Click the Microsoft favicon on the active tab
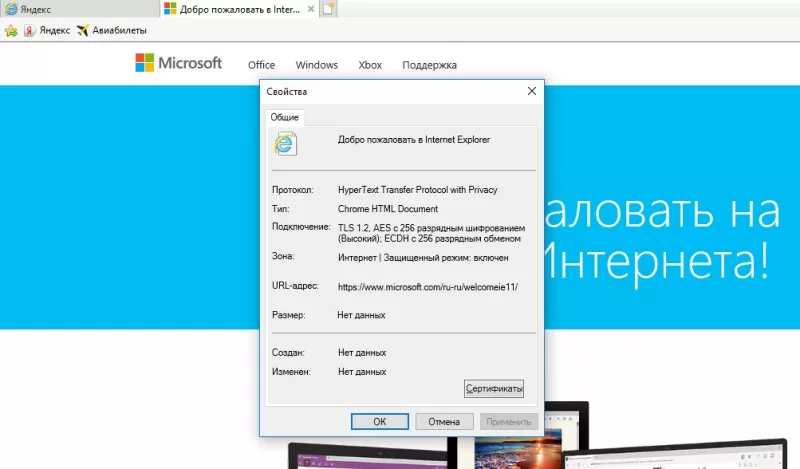Image resolution: width=800 pixels, height=469 pixels. point(170,9)
